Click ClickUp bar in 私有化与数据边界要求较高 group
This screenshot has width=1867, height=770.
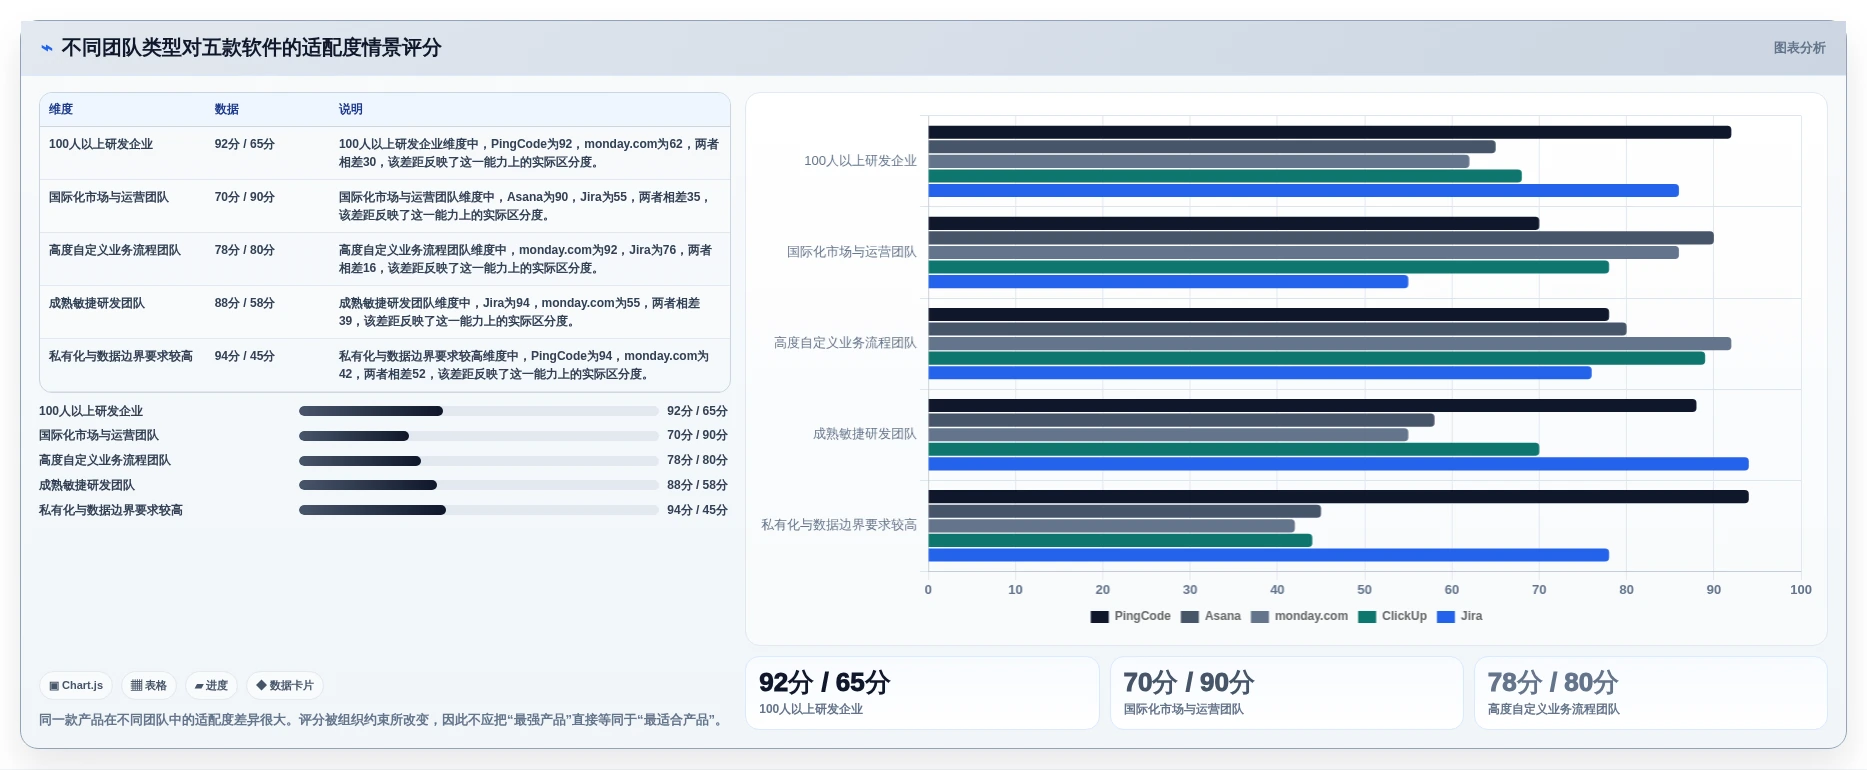[x=1120, y=541]
